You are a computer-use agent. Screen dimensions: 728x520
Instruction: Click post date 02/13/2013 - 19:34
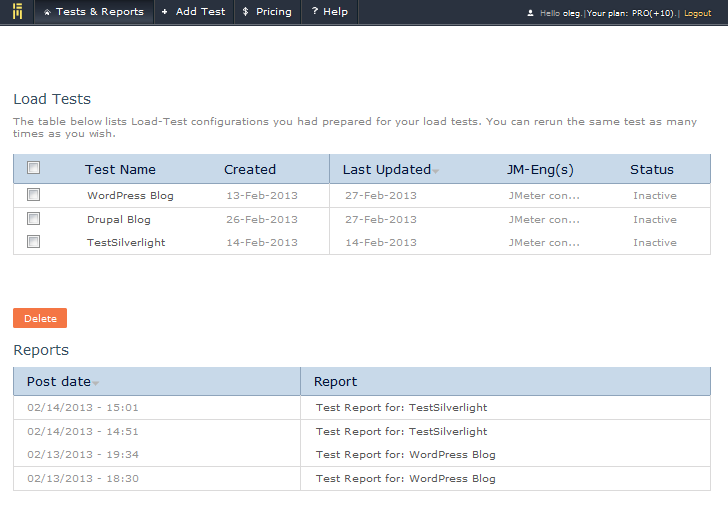(83, 455)
